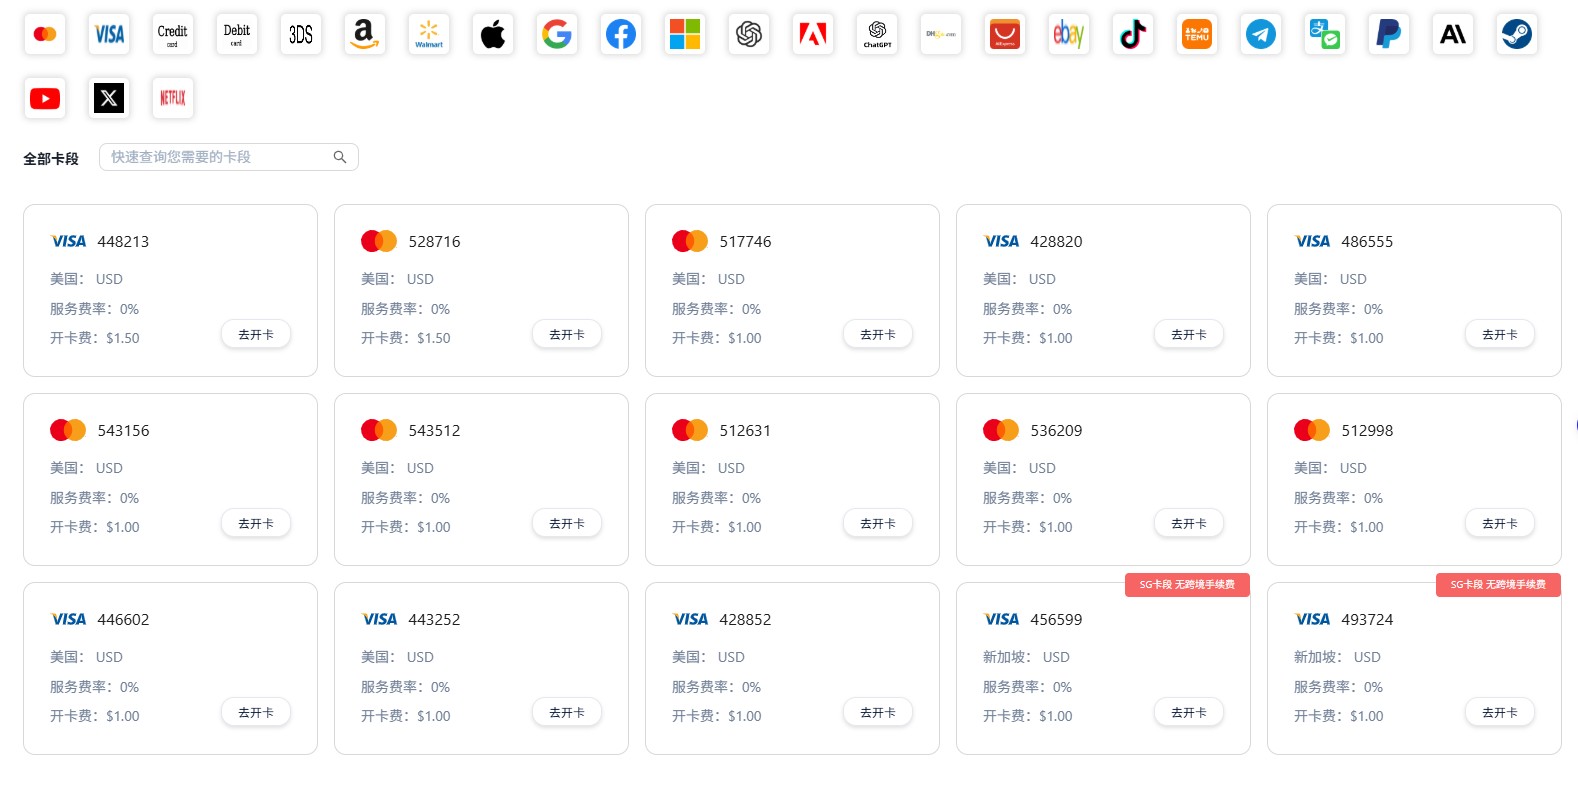Click 去开卡 on card 428820
The height and width of the screenshot is (785, 1578).
1189,335
